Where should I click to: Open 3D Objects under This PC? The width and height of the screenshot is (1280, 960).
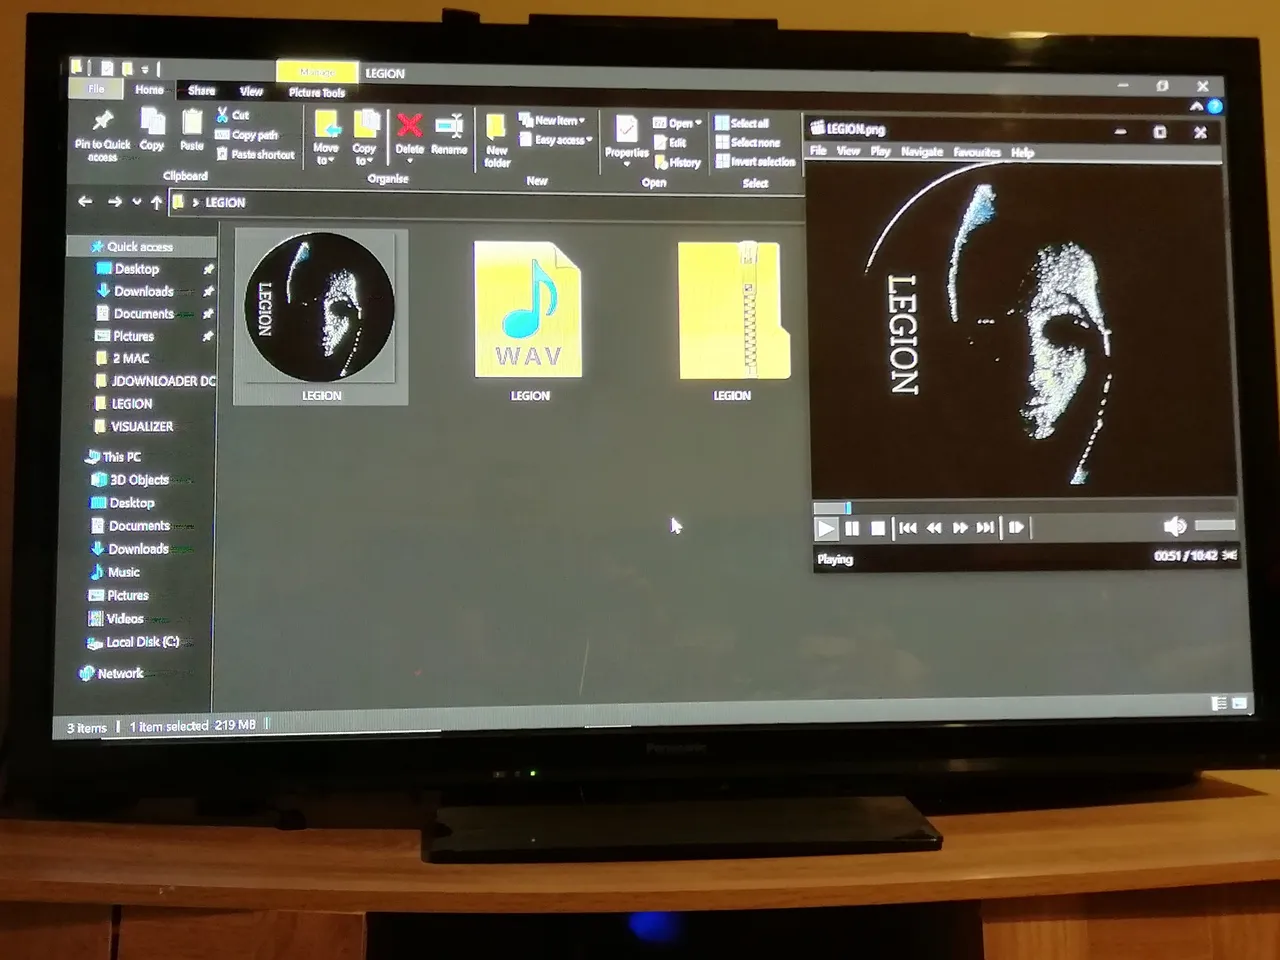tap(139, 480)
